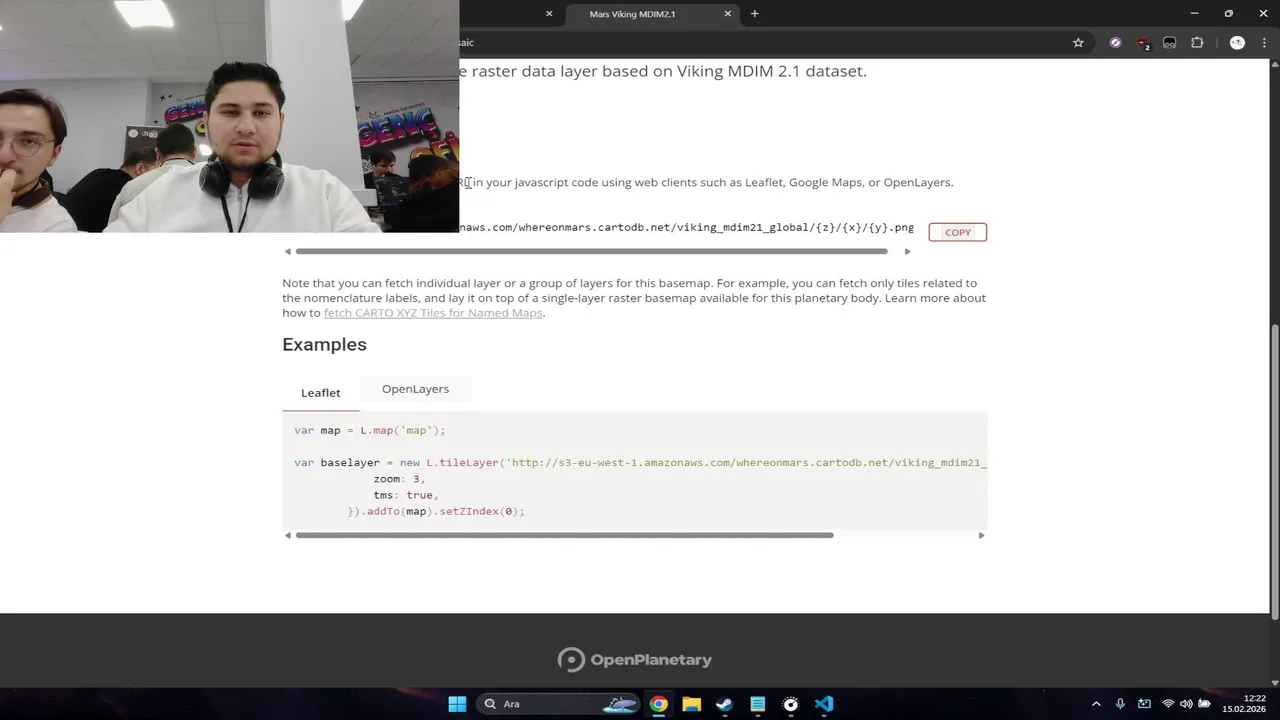Click the 'zoom: 3,' code line
The height and width of the screenshot is (720, 1280).
tap(399, 479)
